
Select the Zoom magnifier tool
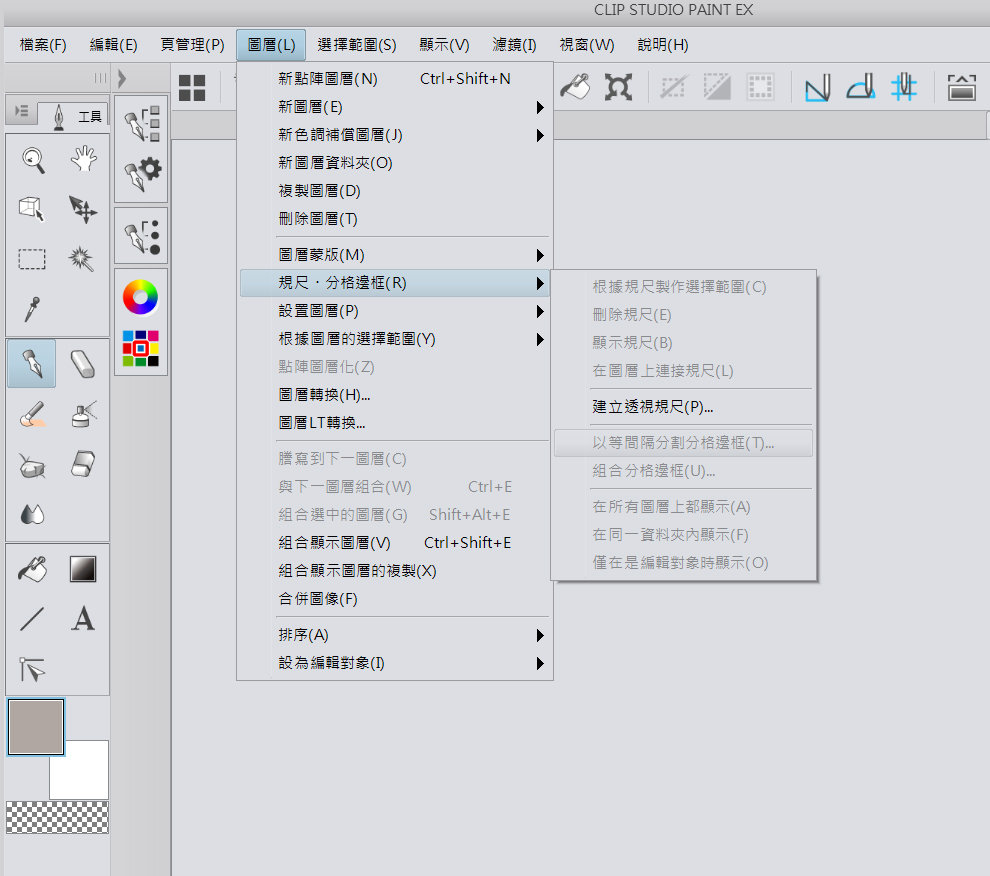32,160
